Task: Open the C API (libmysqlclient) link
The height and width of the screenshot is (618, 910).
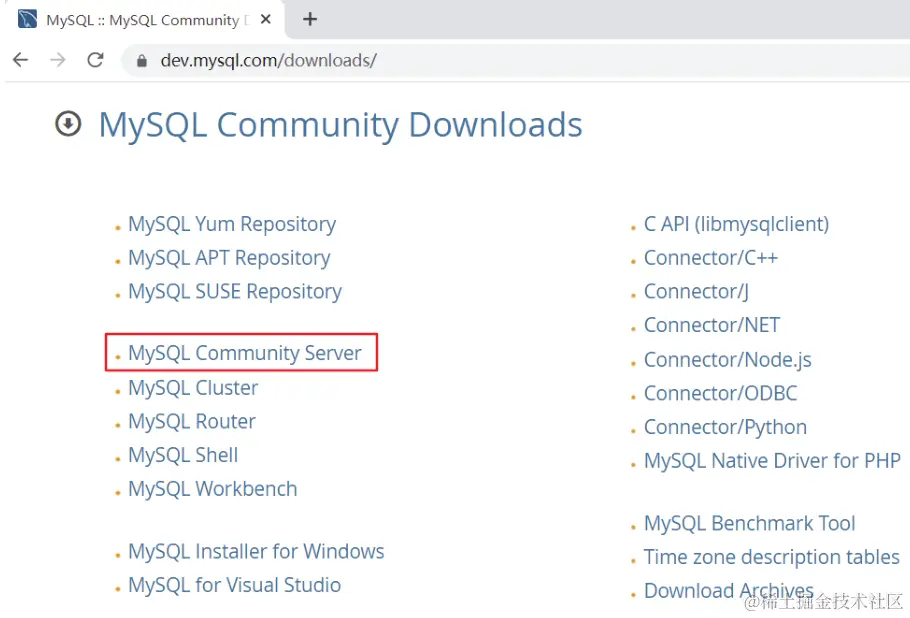Action: [736, 224]
